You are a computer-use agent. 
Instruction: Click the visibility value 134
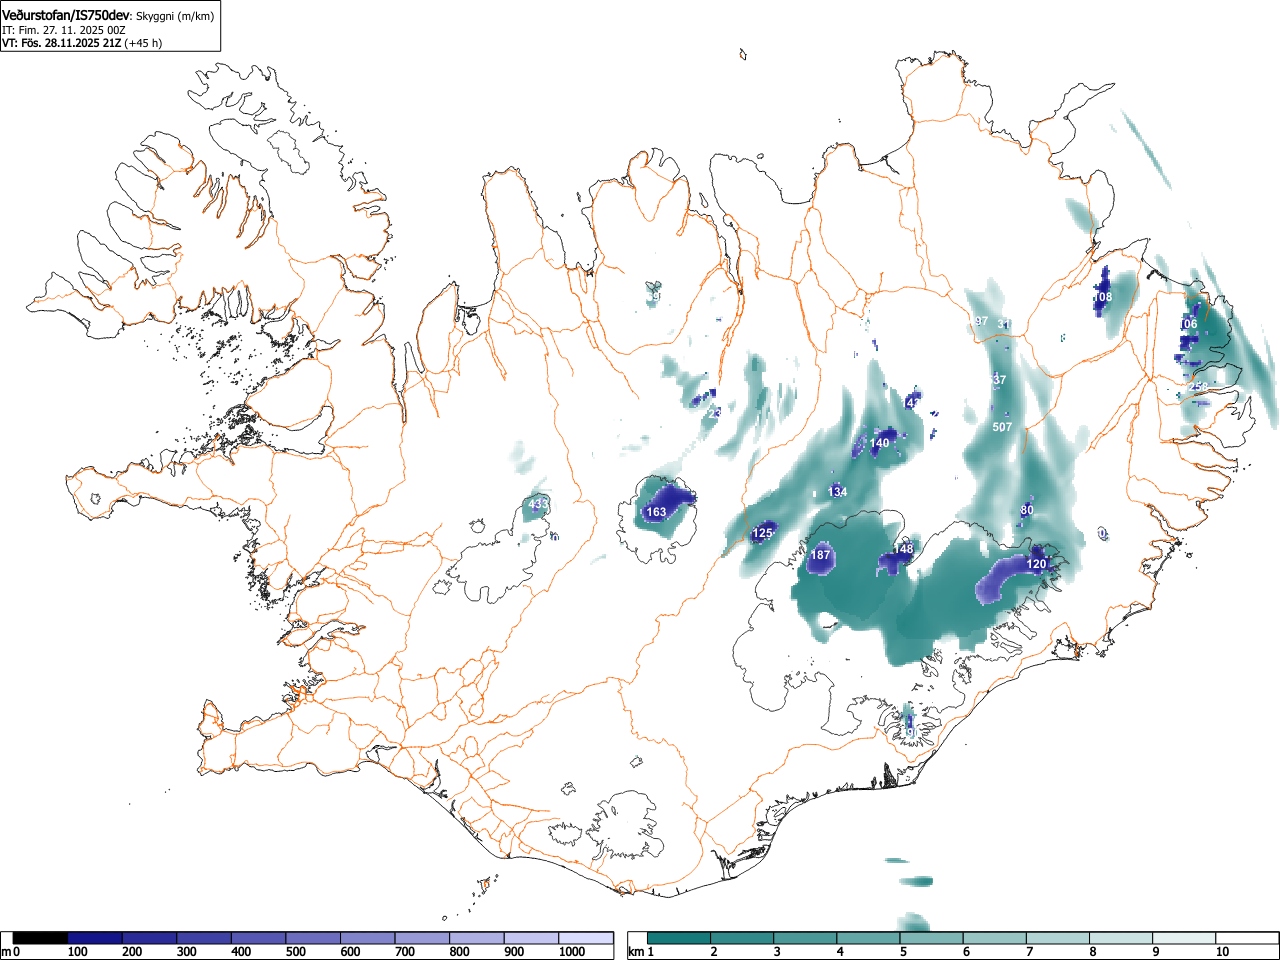(837, 492)
